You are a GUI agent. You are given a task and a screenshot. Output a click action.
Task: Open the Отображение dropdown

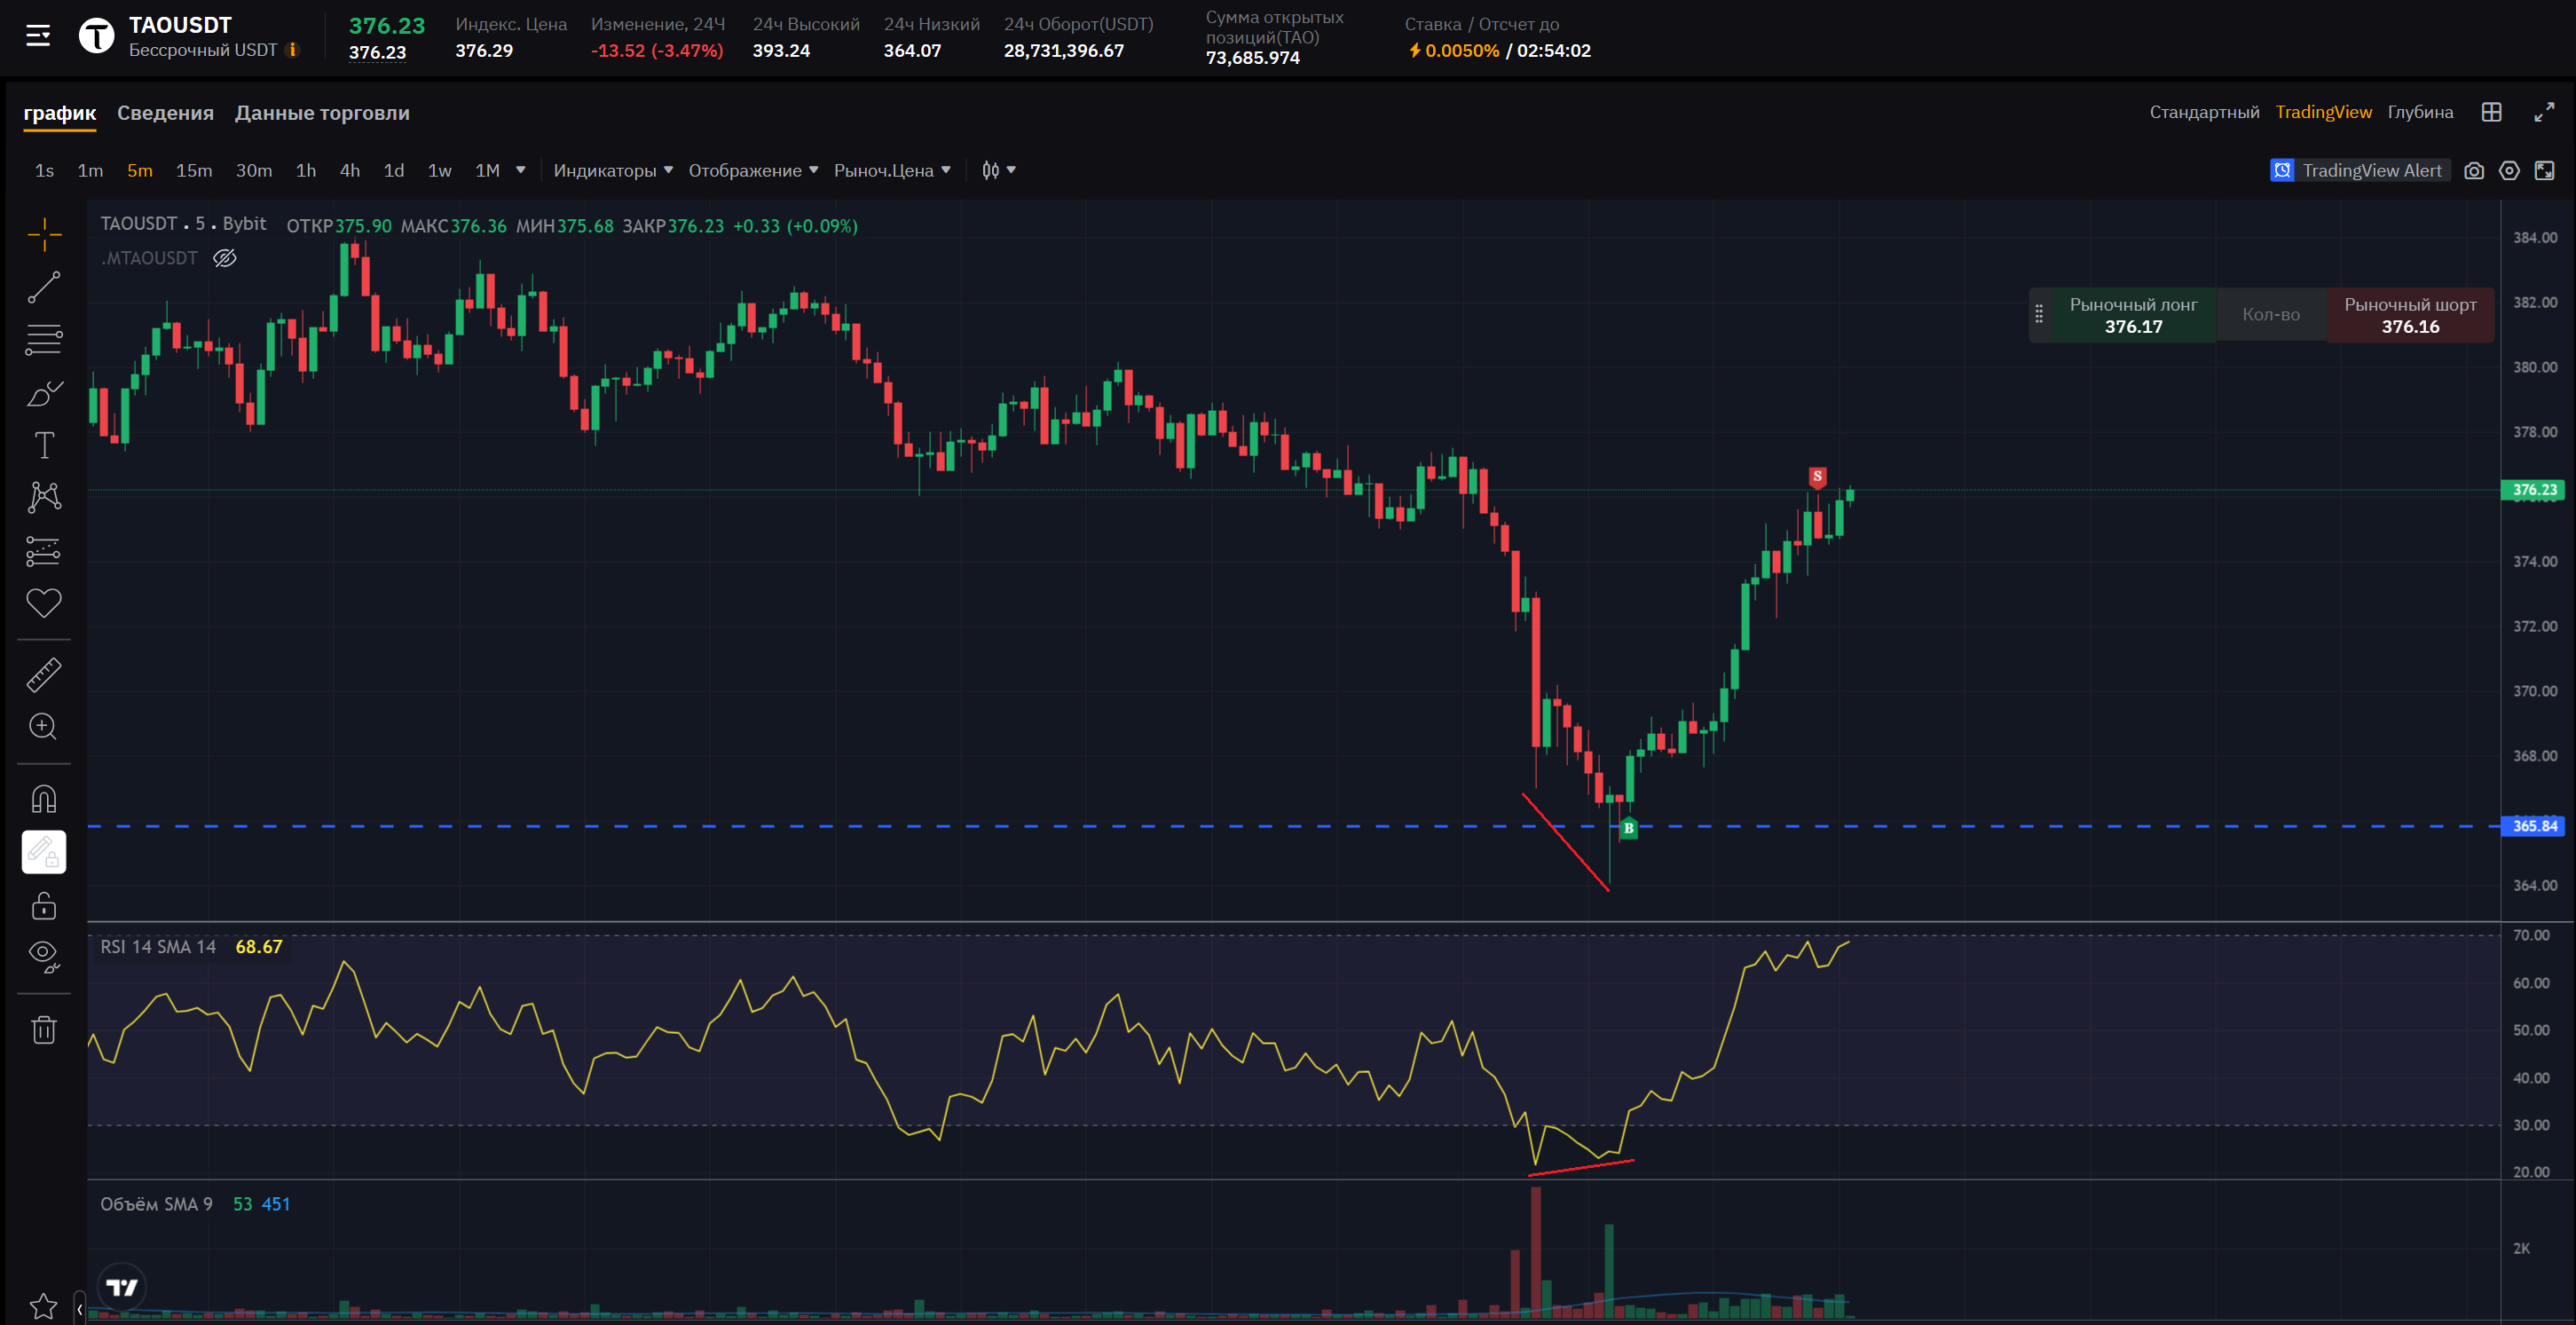(752, 171)
